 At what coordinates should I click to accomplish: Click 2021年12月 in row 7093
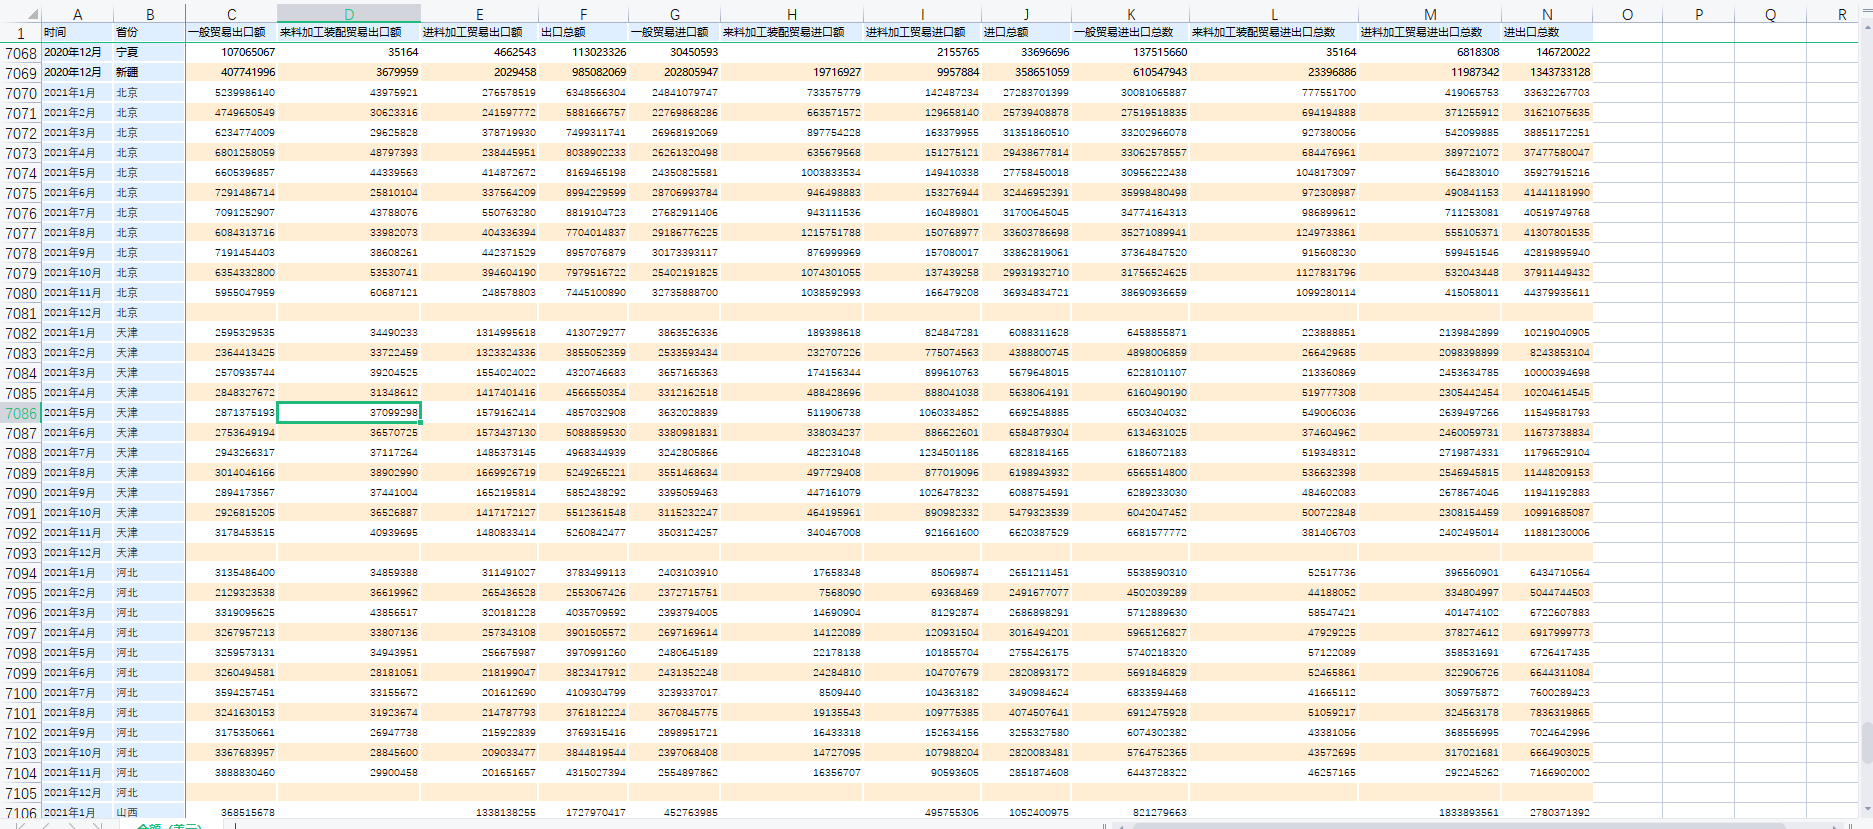77,552
